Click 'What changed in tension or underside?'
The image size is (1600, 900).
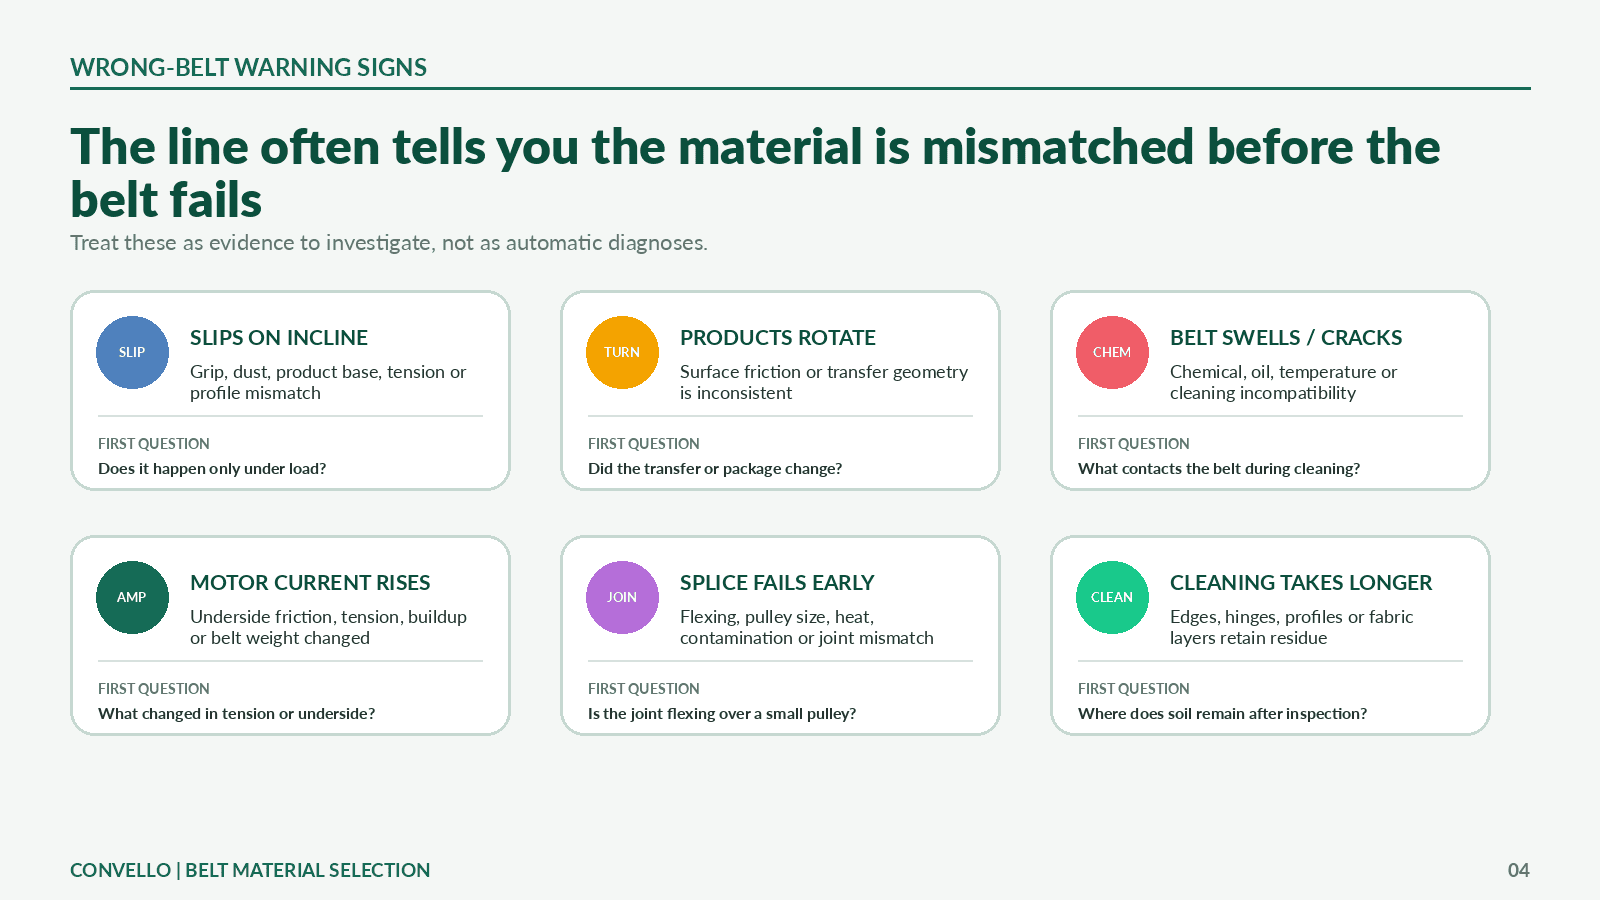pos(237,713)
